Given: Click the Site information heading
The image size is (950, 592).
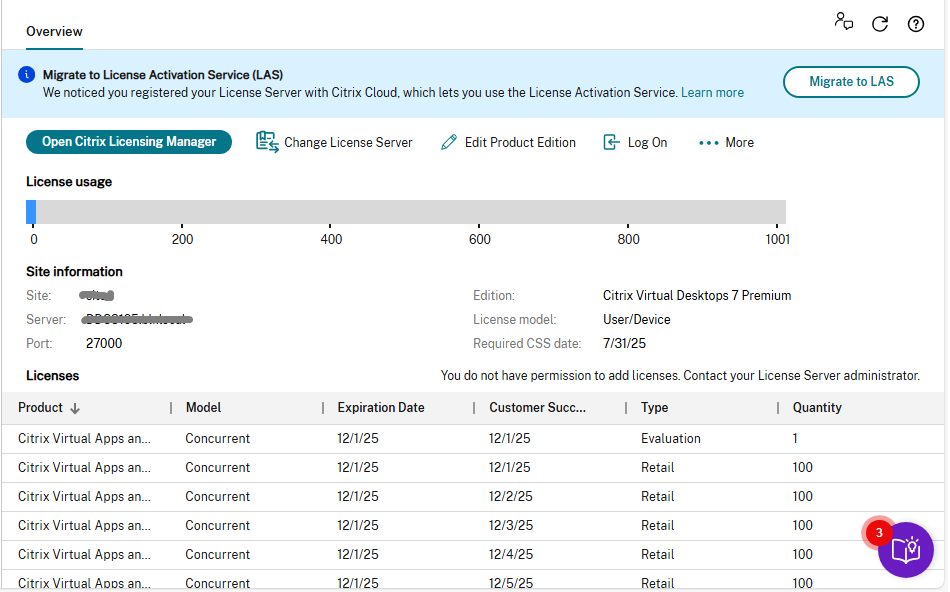Looking at the screenshot, I should tap(74, 271).
